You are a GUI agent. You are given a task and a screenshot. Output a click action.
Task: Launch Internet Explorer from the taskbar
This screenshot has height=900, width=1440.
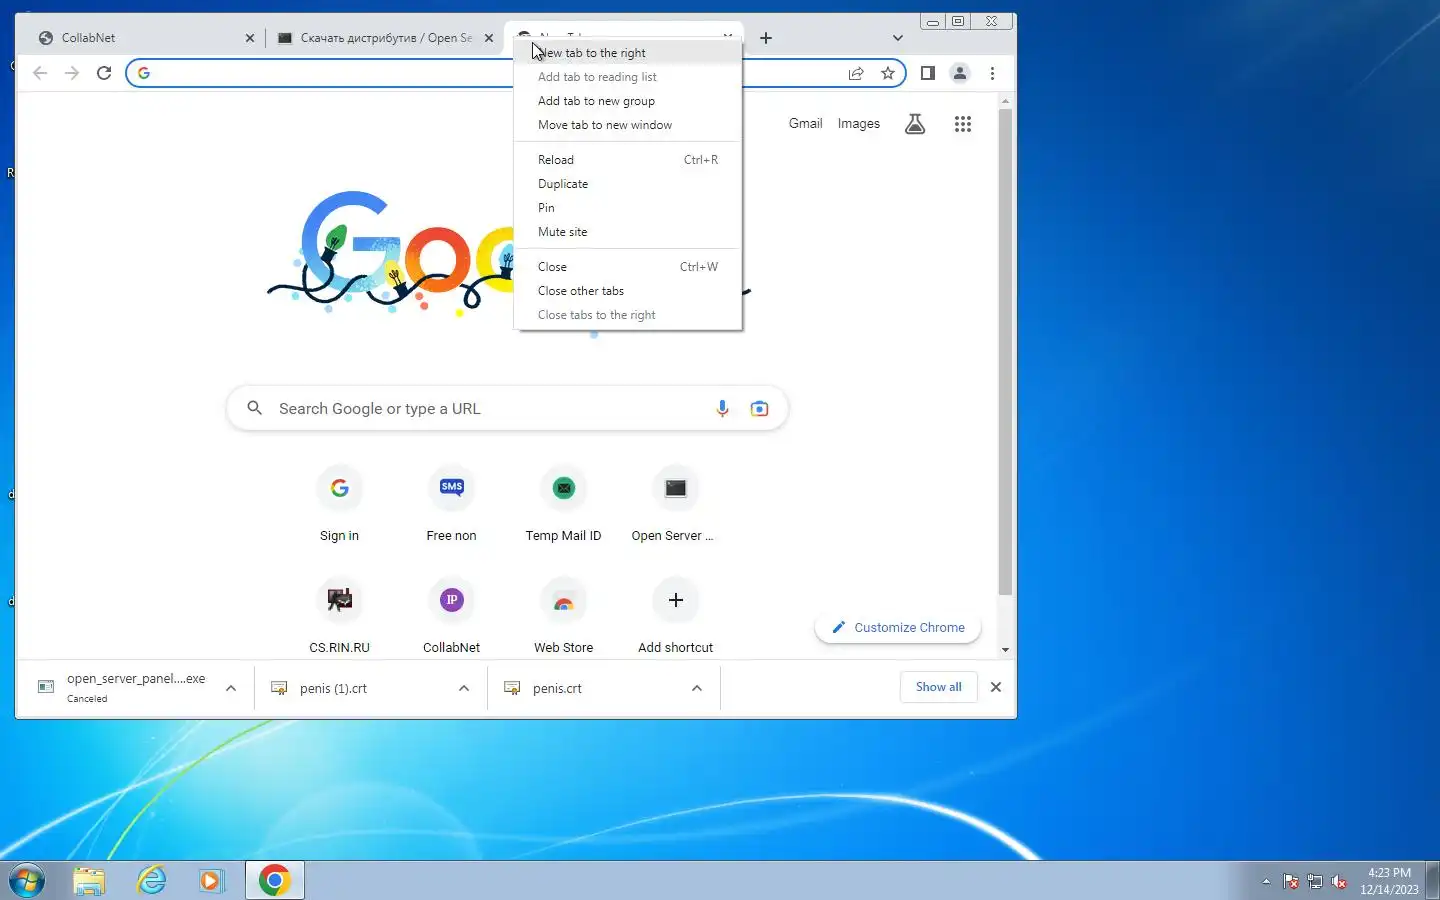151,880
